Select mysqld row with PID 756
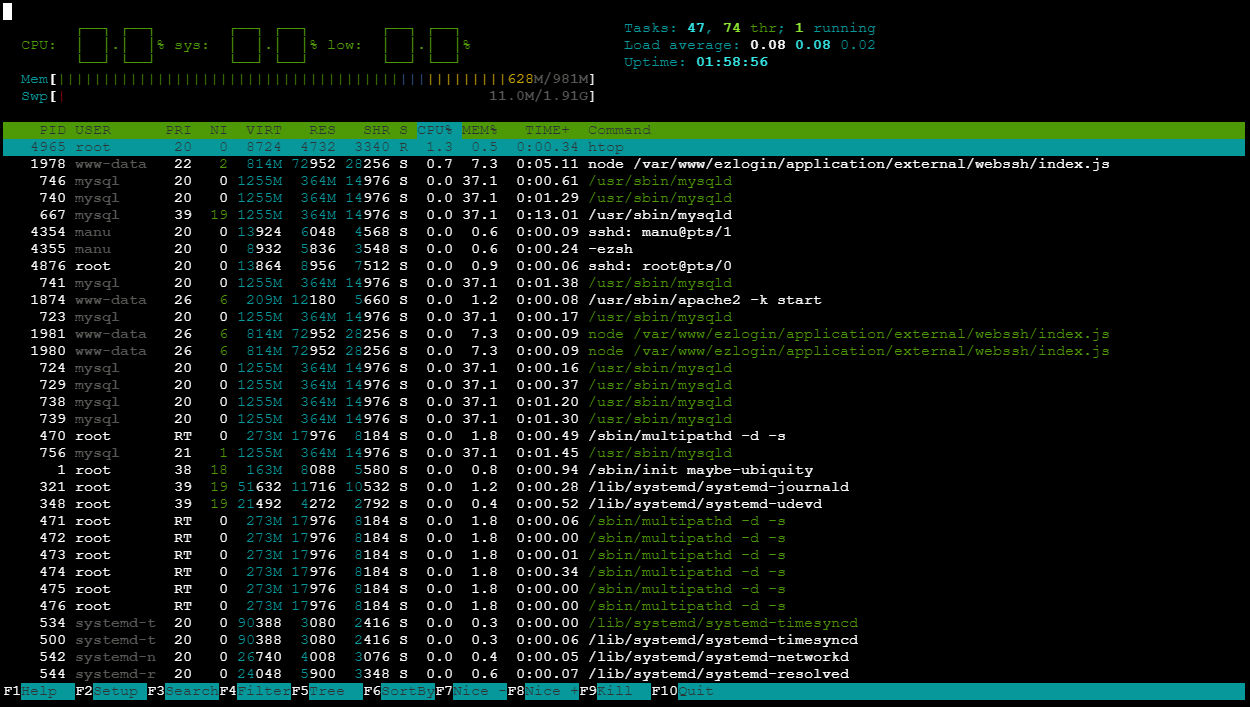Image resolution: width=1250 pixels, height=707 pixels. (x=624, y=453)
